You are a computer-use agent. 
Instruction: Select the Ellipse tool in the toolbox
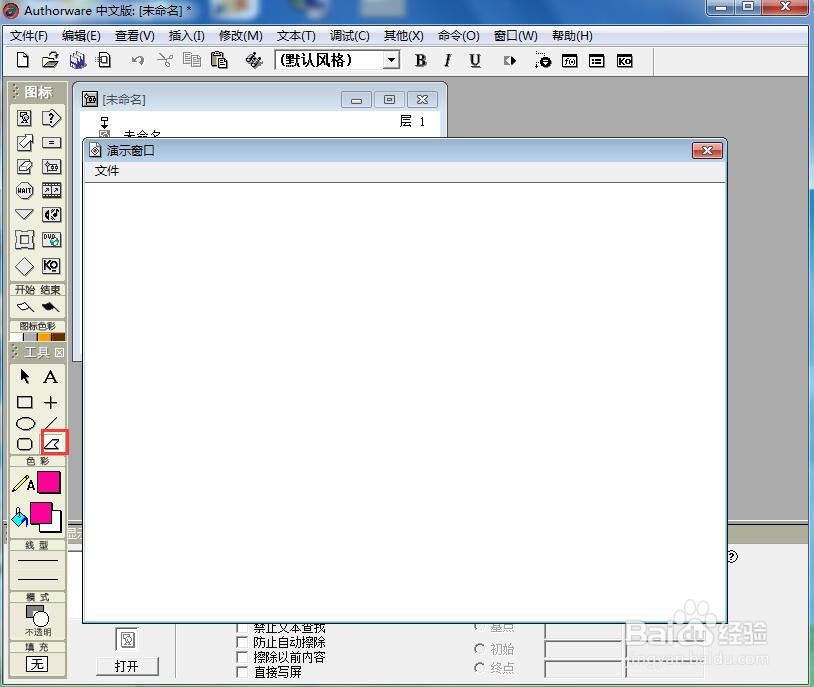pos(26,422)
